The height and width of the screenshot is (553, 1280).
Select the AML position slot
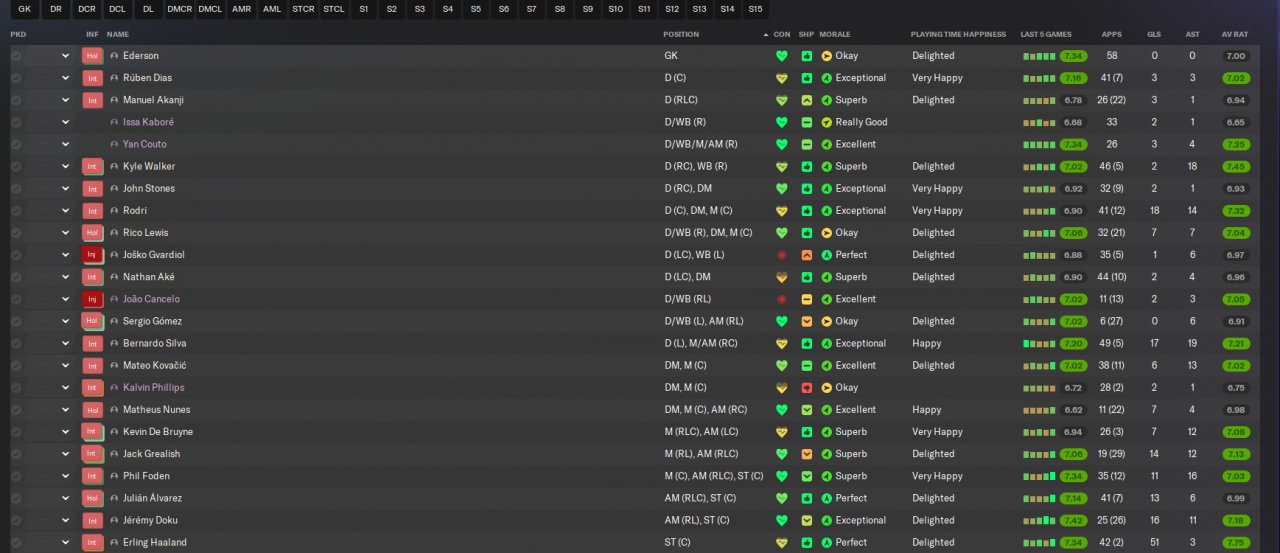pos(272,9)
